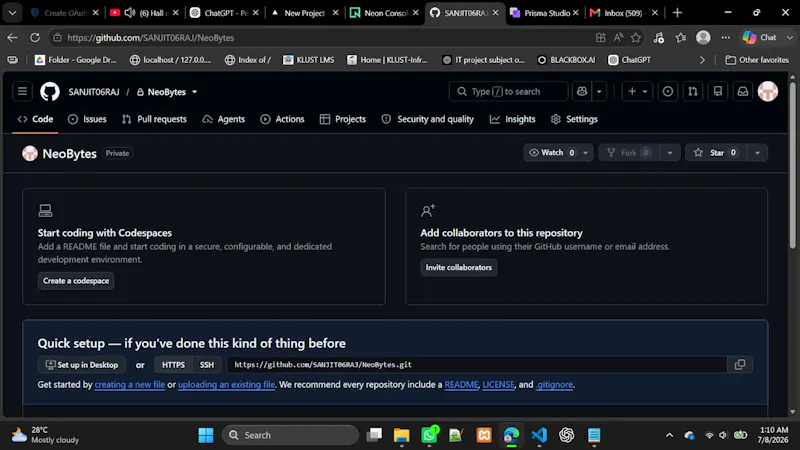Select the HTTPS clone URL option
Viewport: 800px width, 450px height.
(173, 364)
